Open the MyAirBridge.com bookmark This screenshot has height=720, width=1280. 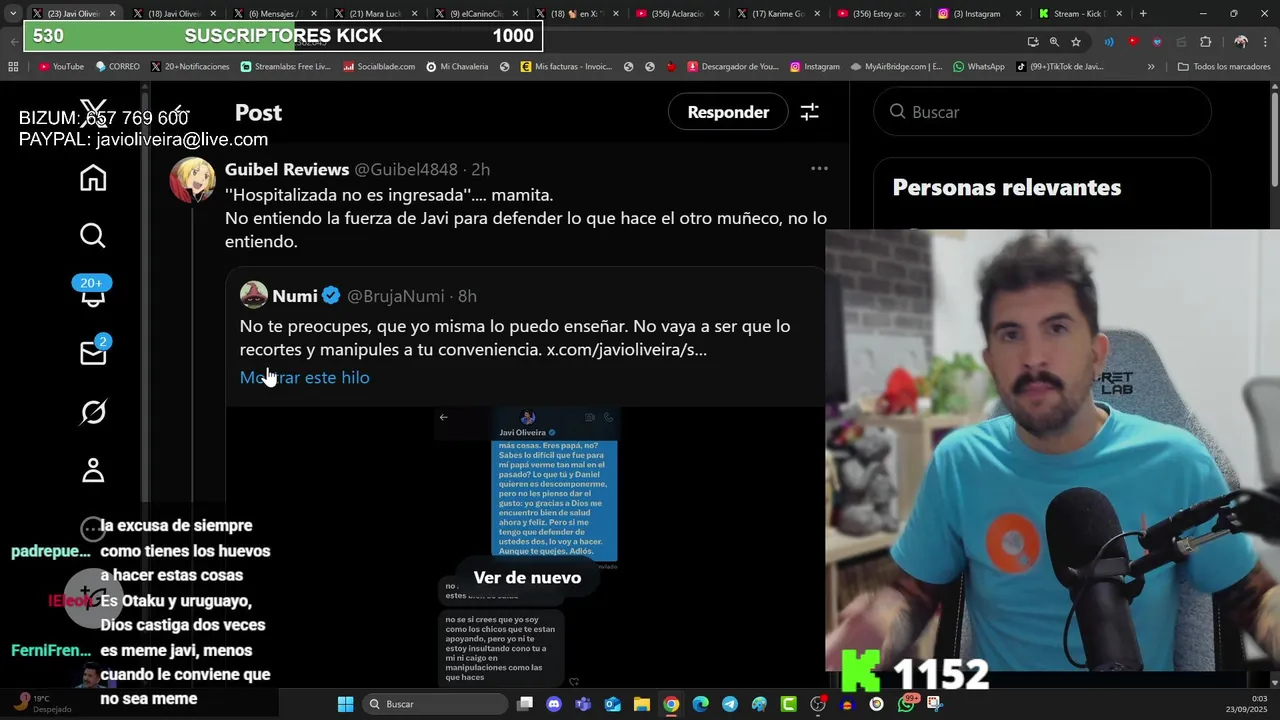[x=896, y=67]
